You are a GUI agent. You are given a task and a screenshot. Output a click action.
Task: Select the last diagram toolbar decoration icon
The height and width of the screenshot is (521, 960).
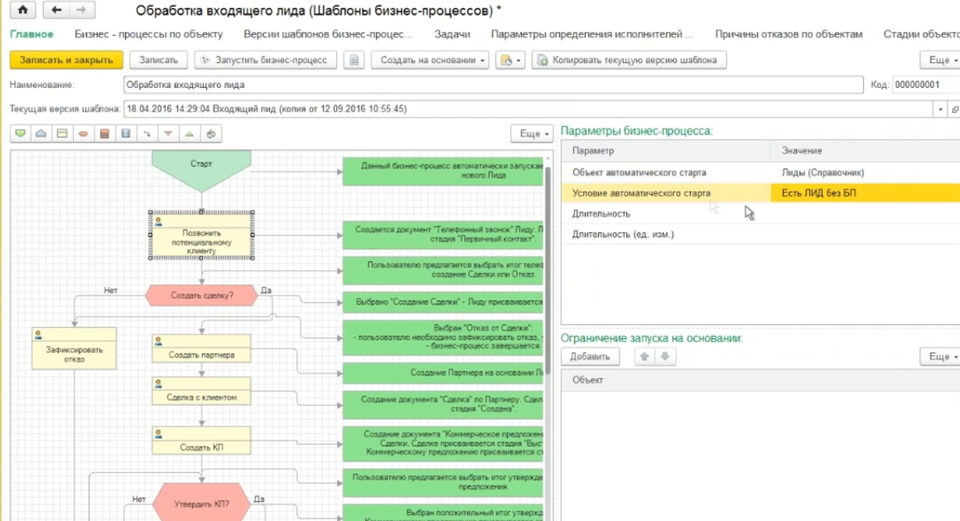[x=211, y=133]
